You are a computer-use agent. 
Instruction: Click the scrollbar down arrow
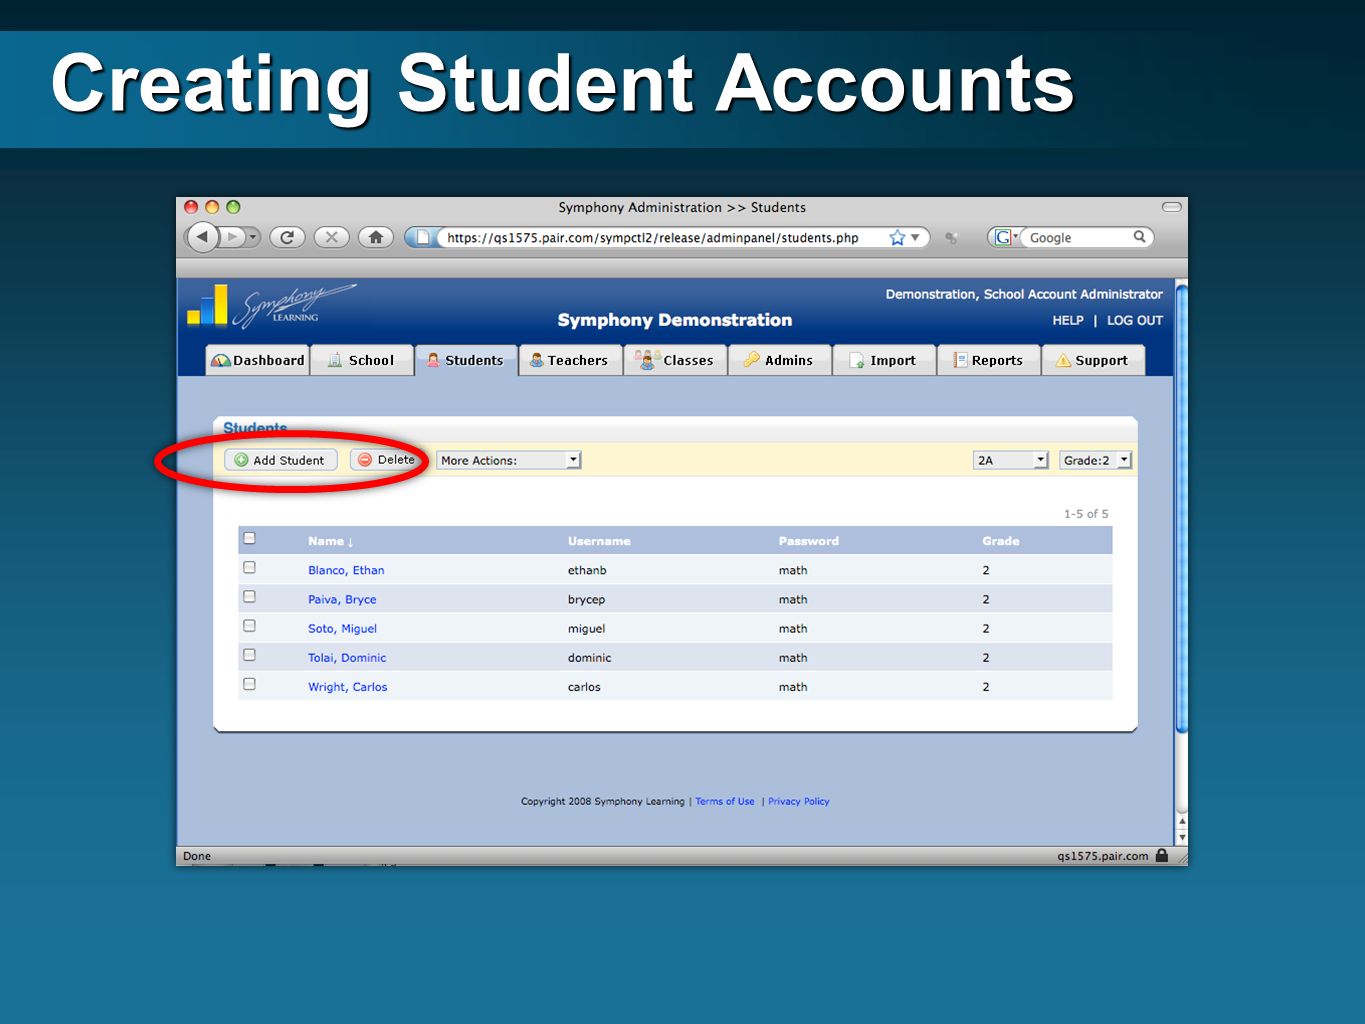(x=1182, y=838)
